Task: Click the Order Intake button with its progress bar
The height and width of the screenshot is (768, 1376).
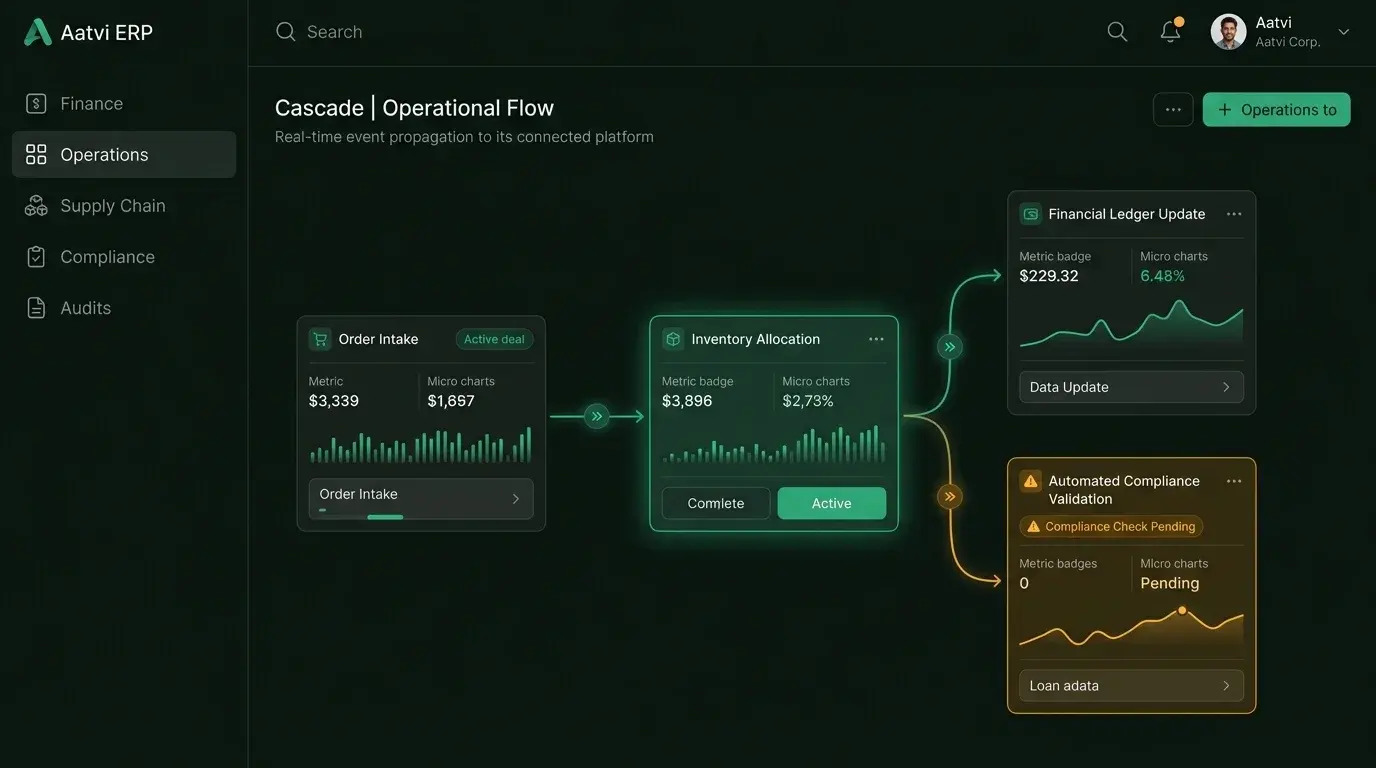Action: click(x=421, y=499)
